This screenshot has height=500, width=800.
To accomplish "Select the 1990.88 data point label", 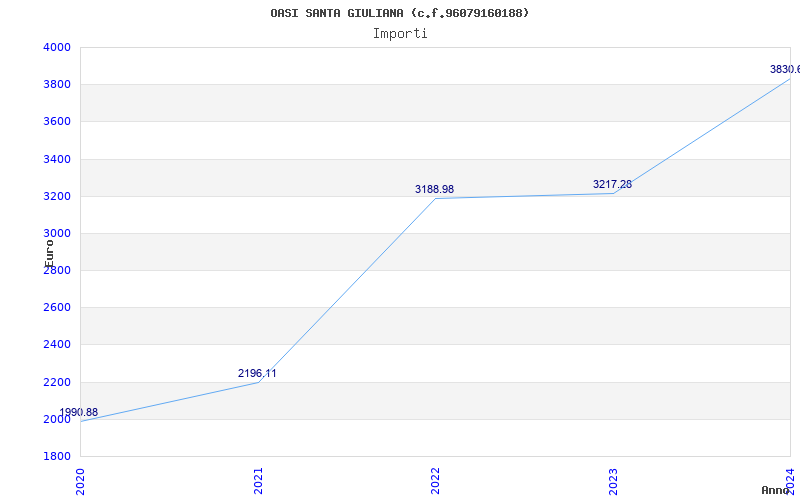I will 78,412.
